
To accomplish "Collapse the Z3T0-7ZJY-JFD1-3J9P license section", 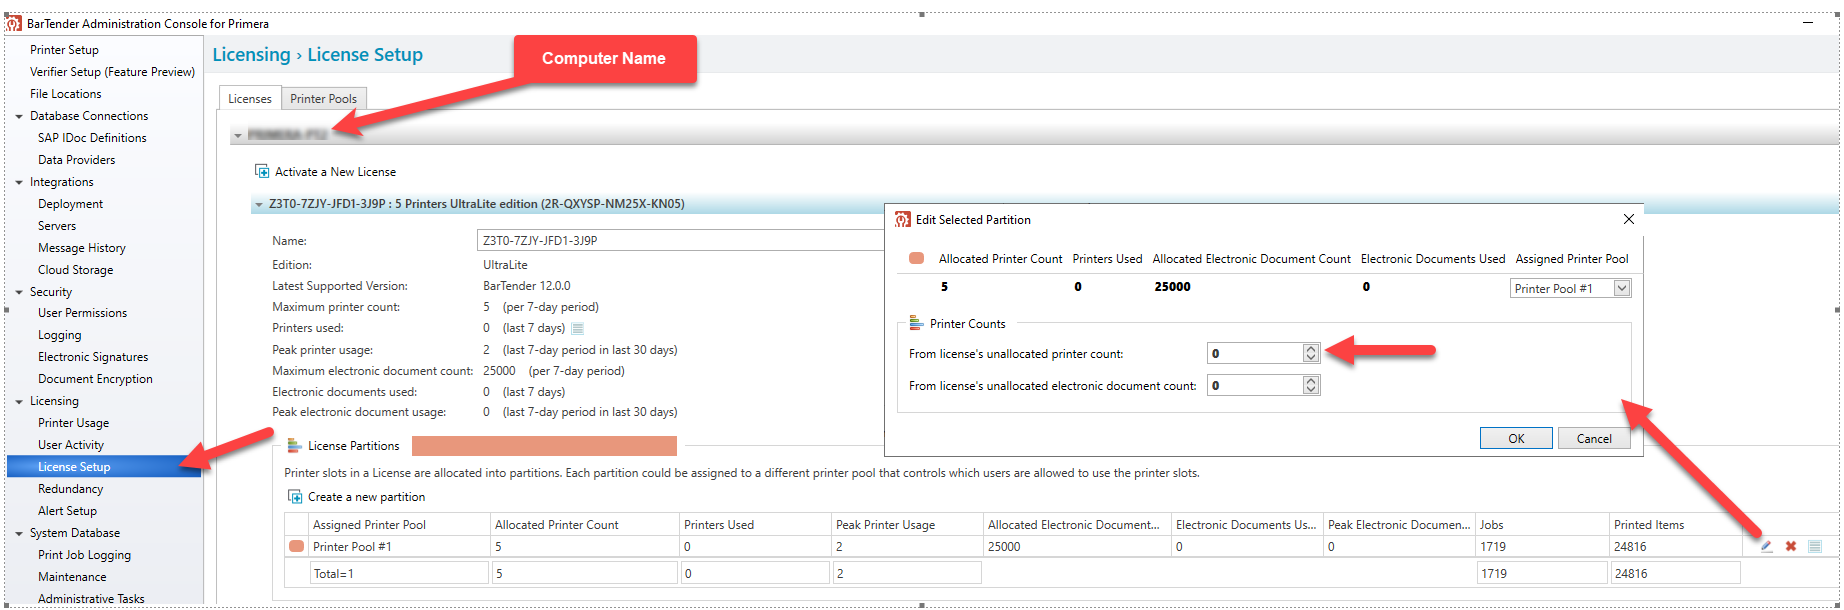I will tap(259, 204).
